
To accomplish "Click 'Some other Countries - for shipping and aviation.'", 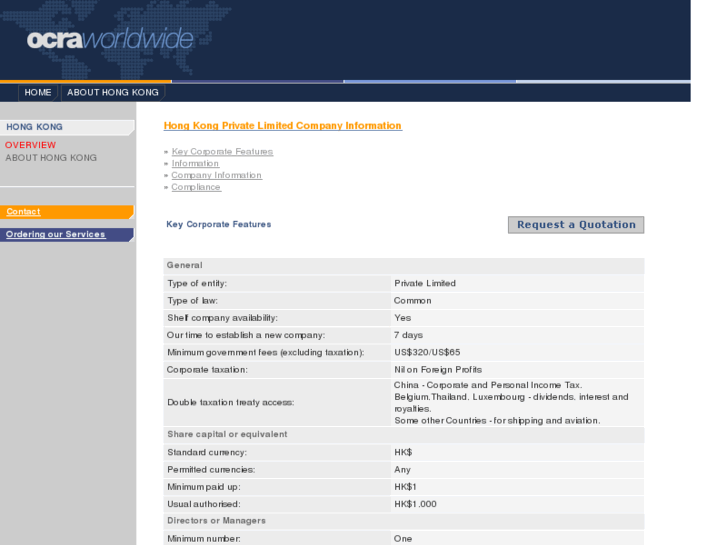I will tap(497, 421).
